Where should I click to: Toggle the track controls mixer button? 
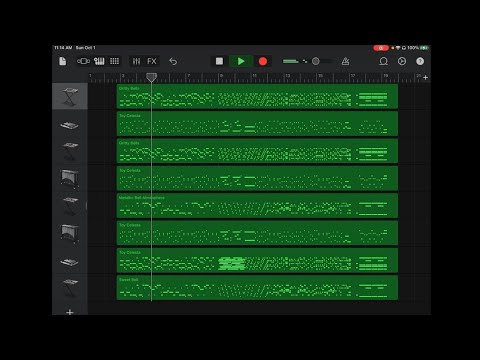coord(136,61)
